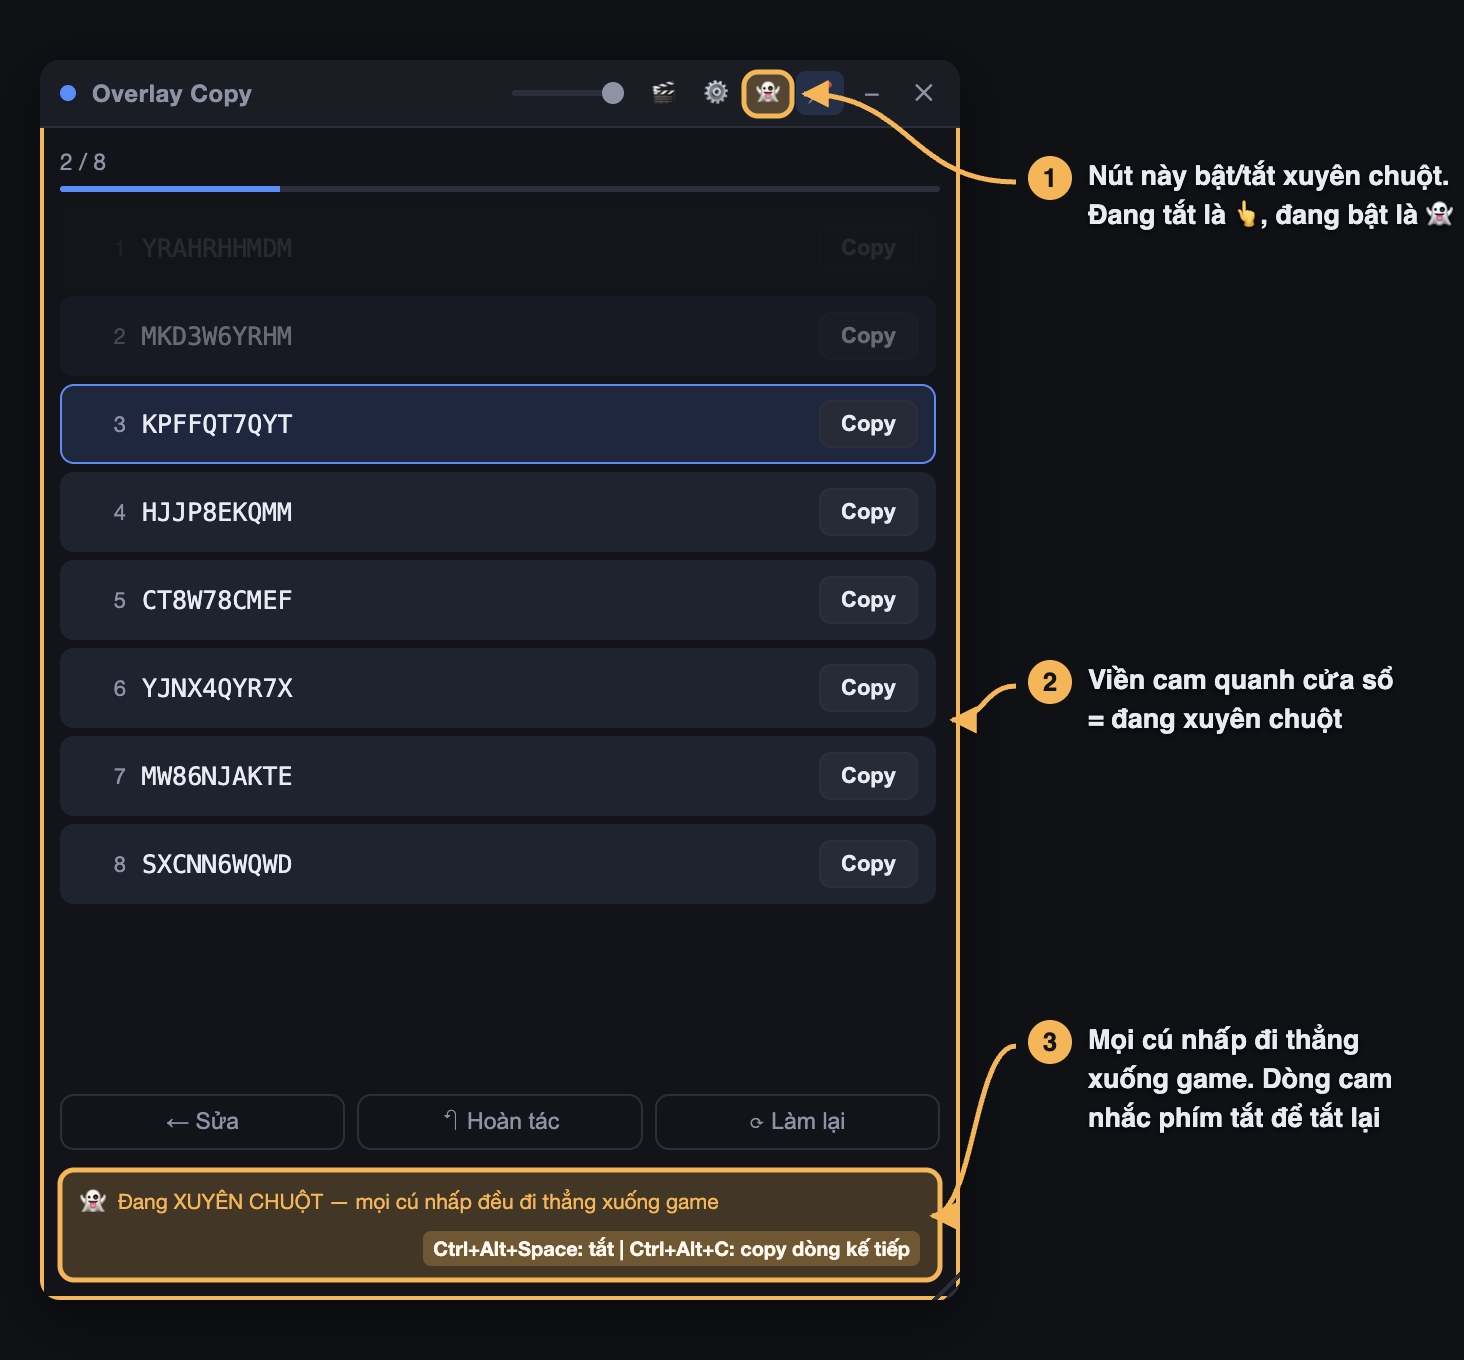Image resolution: width=1464 pixels, height=1360 pixels.
Task: Select the code text HJJP8EKQMM
Action: (217, 512)
